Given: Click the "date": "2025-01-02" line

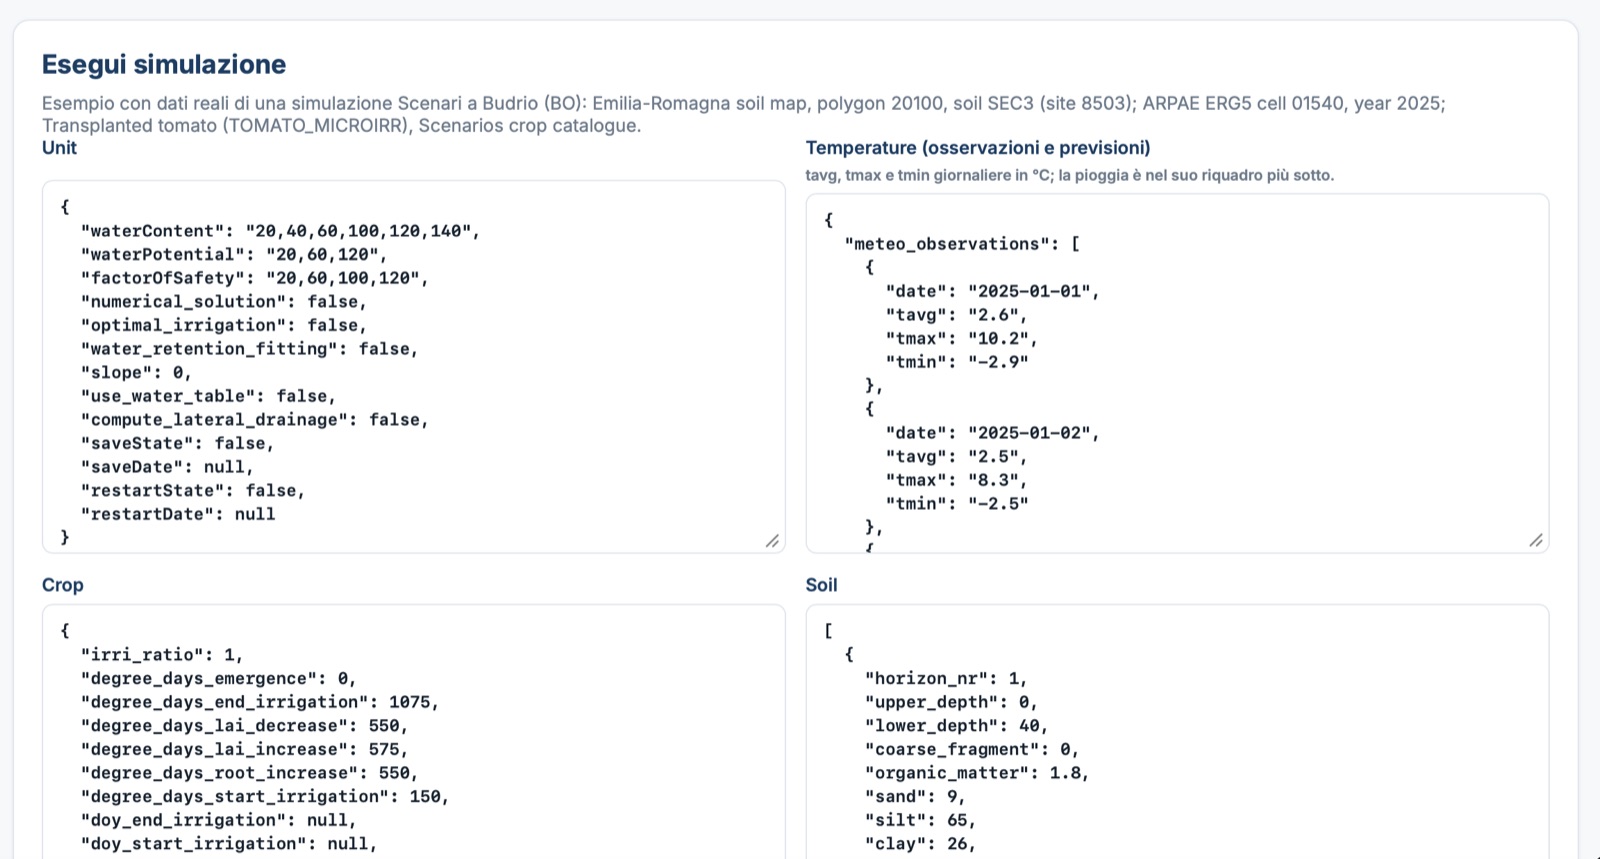Looking at the screenshot, I should pyautogui.click(x=992, y=433).
